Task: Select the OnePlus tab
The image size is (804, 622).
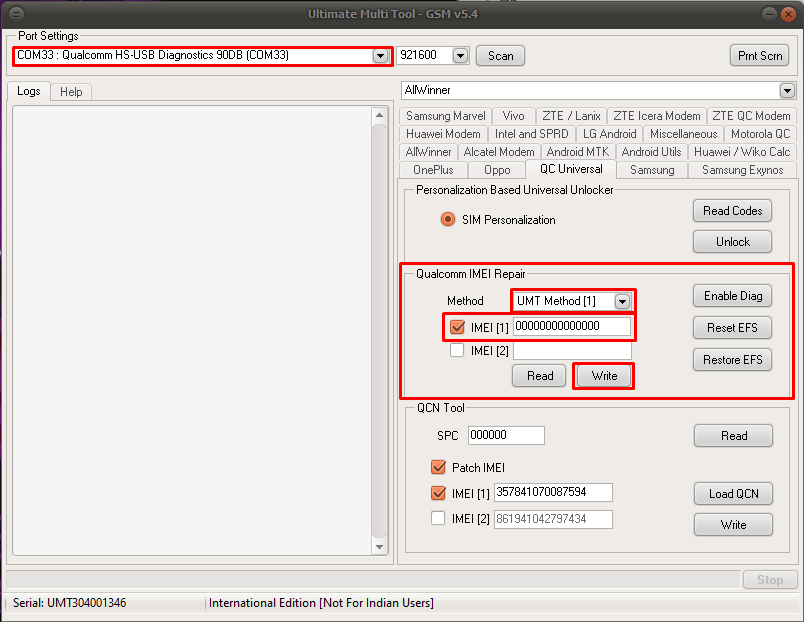Action: point(433,170)
